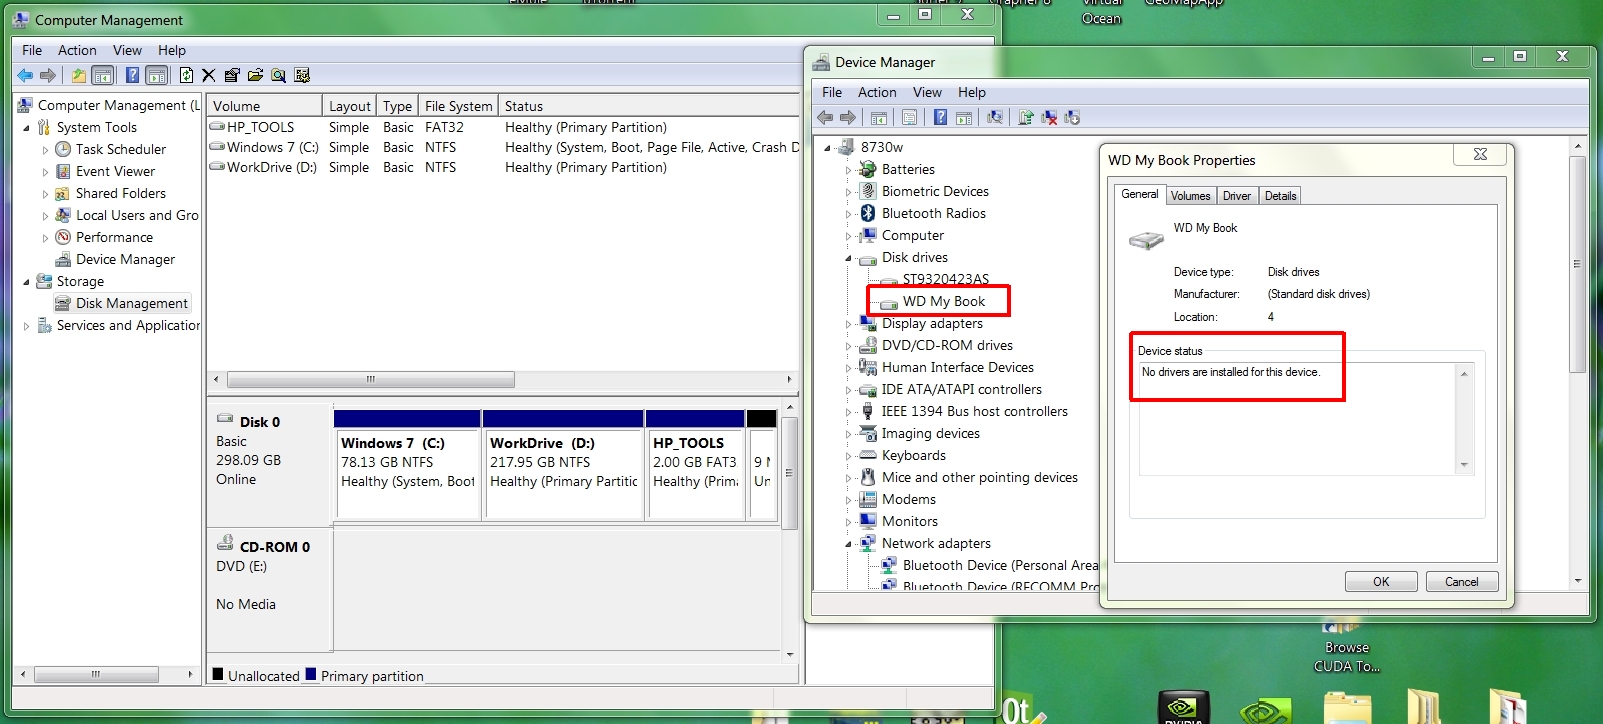Collapse System Tools in console tree
1603x724 pixels.
coord(26,128)
